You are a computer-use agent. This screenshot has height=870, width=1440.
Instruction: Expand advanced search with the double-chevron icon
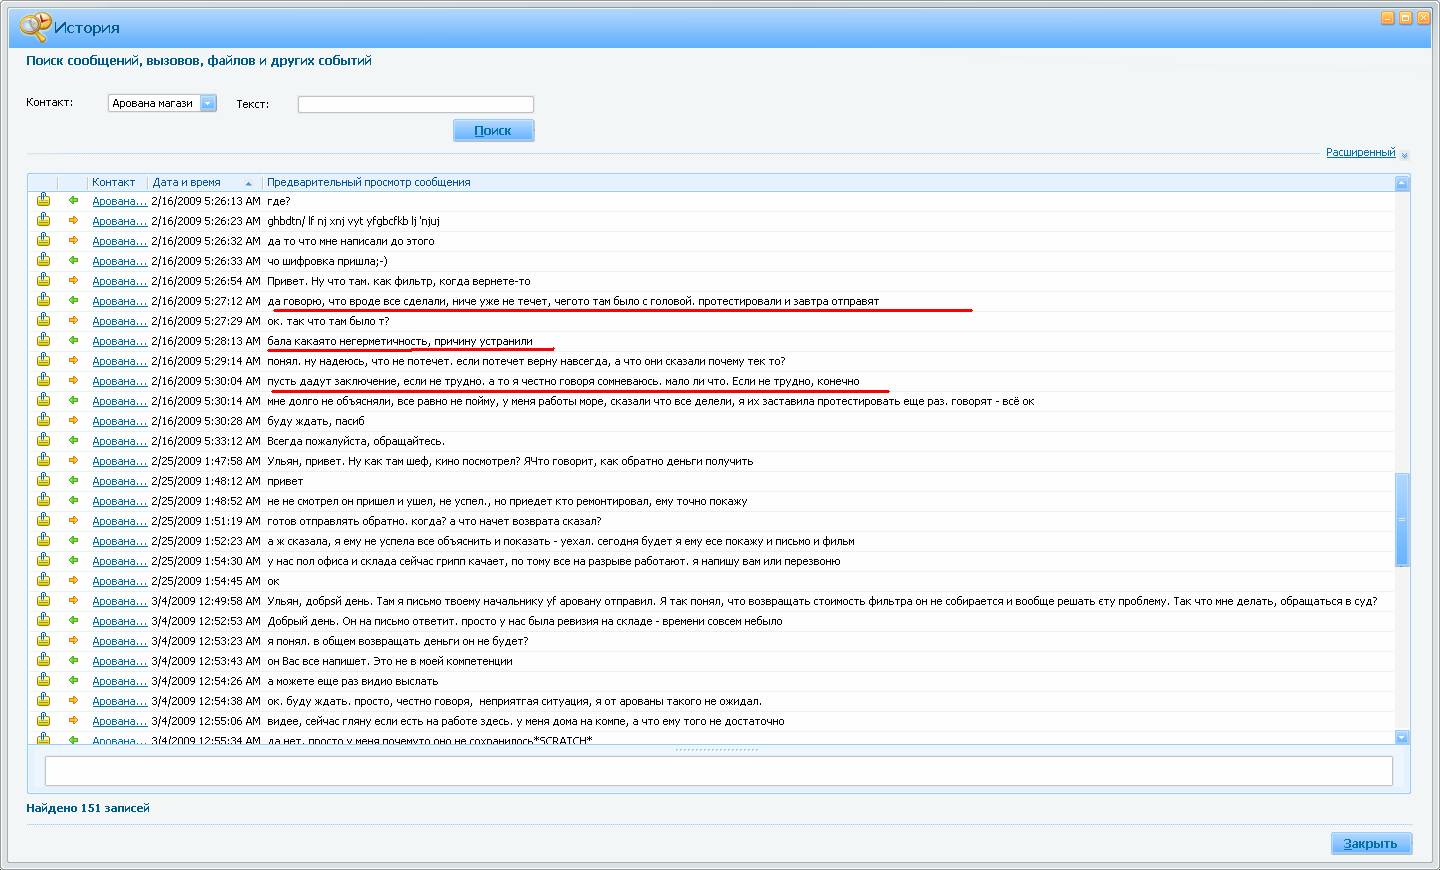[x=1404, y=155]
